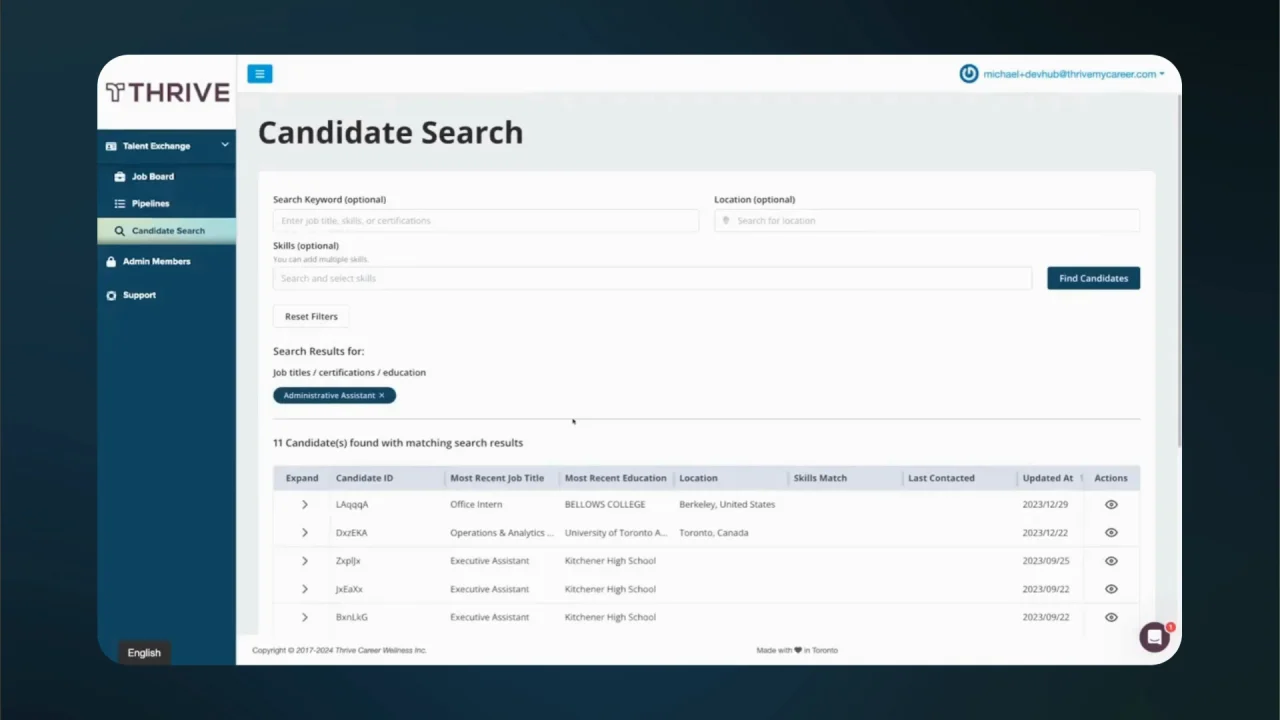
Task: Click the Pipelines list icon
Action: tap(120, 204)
